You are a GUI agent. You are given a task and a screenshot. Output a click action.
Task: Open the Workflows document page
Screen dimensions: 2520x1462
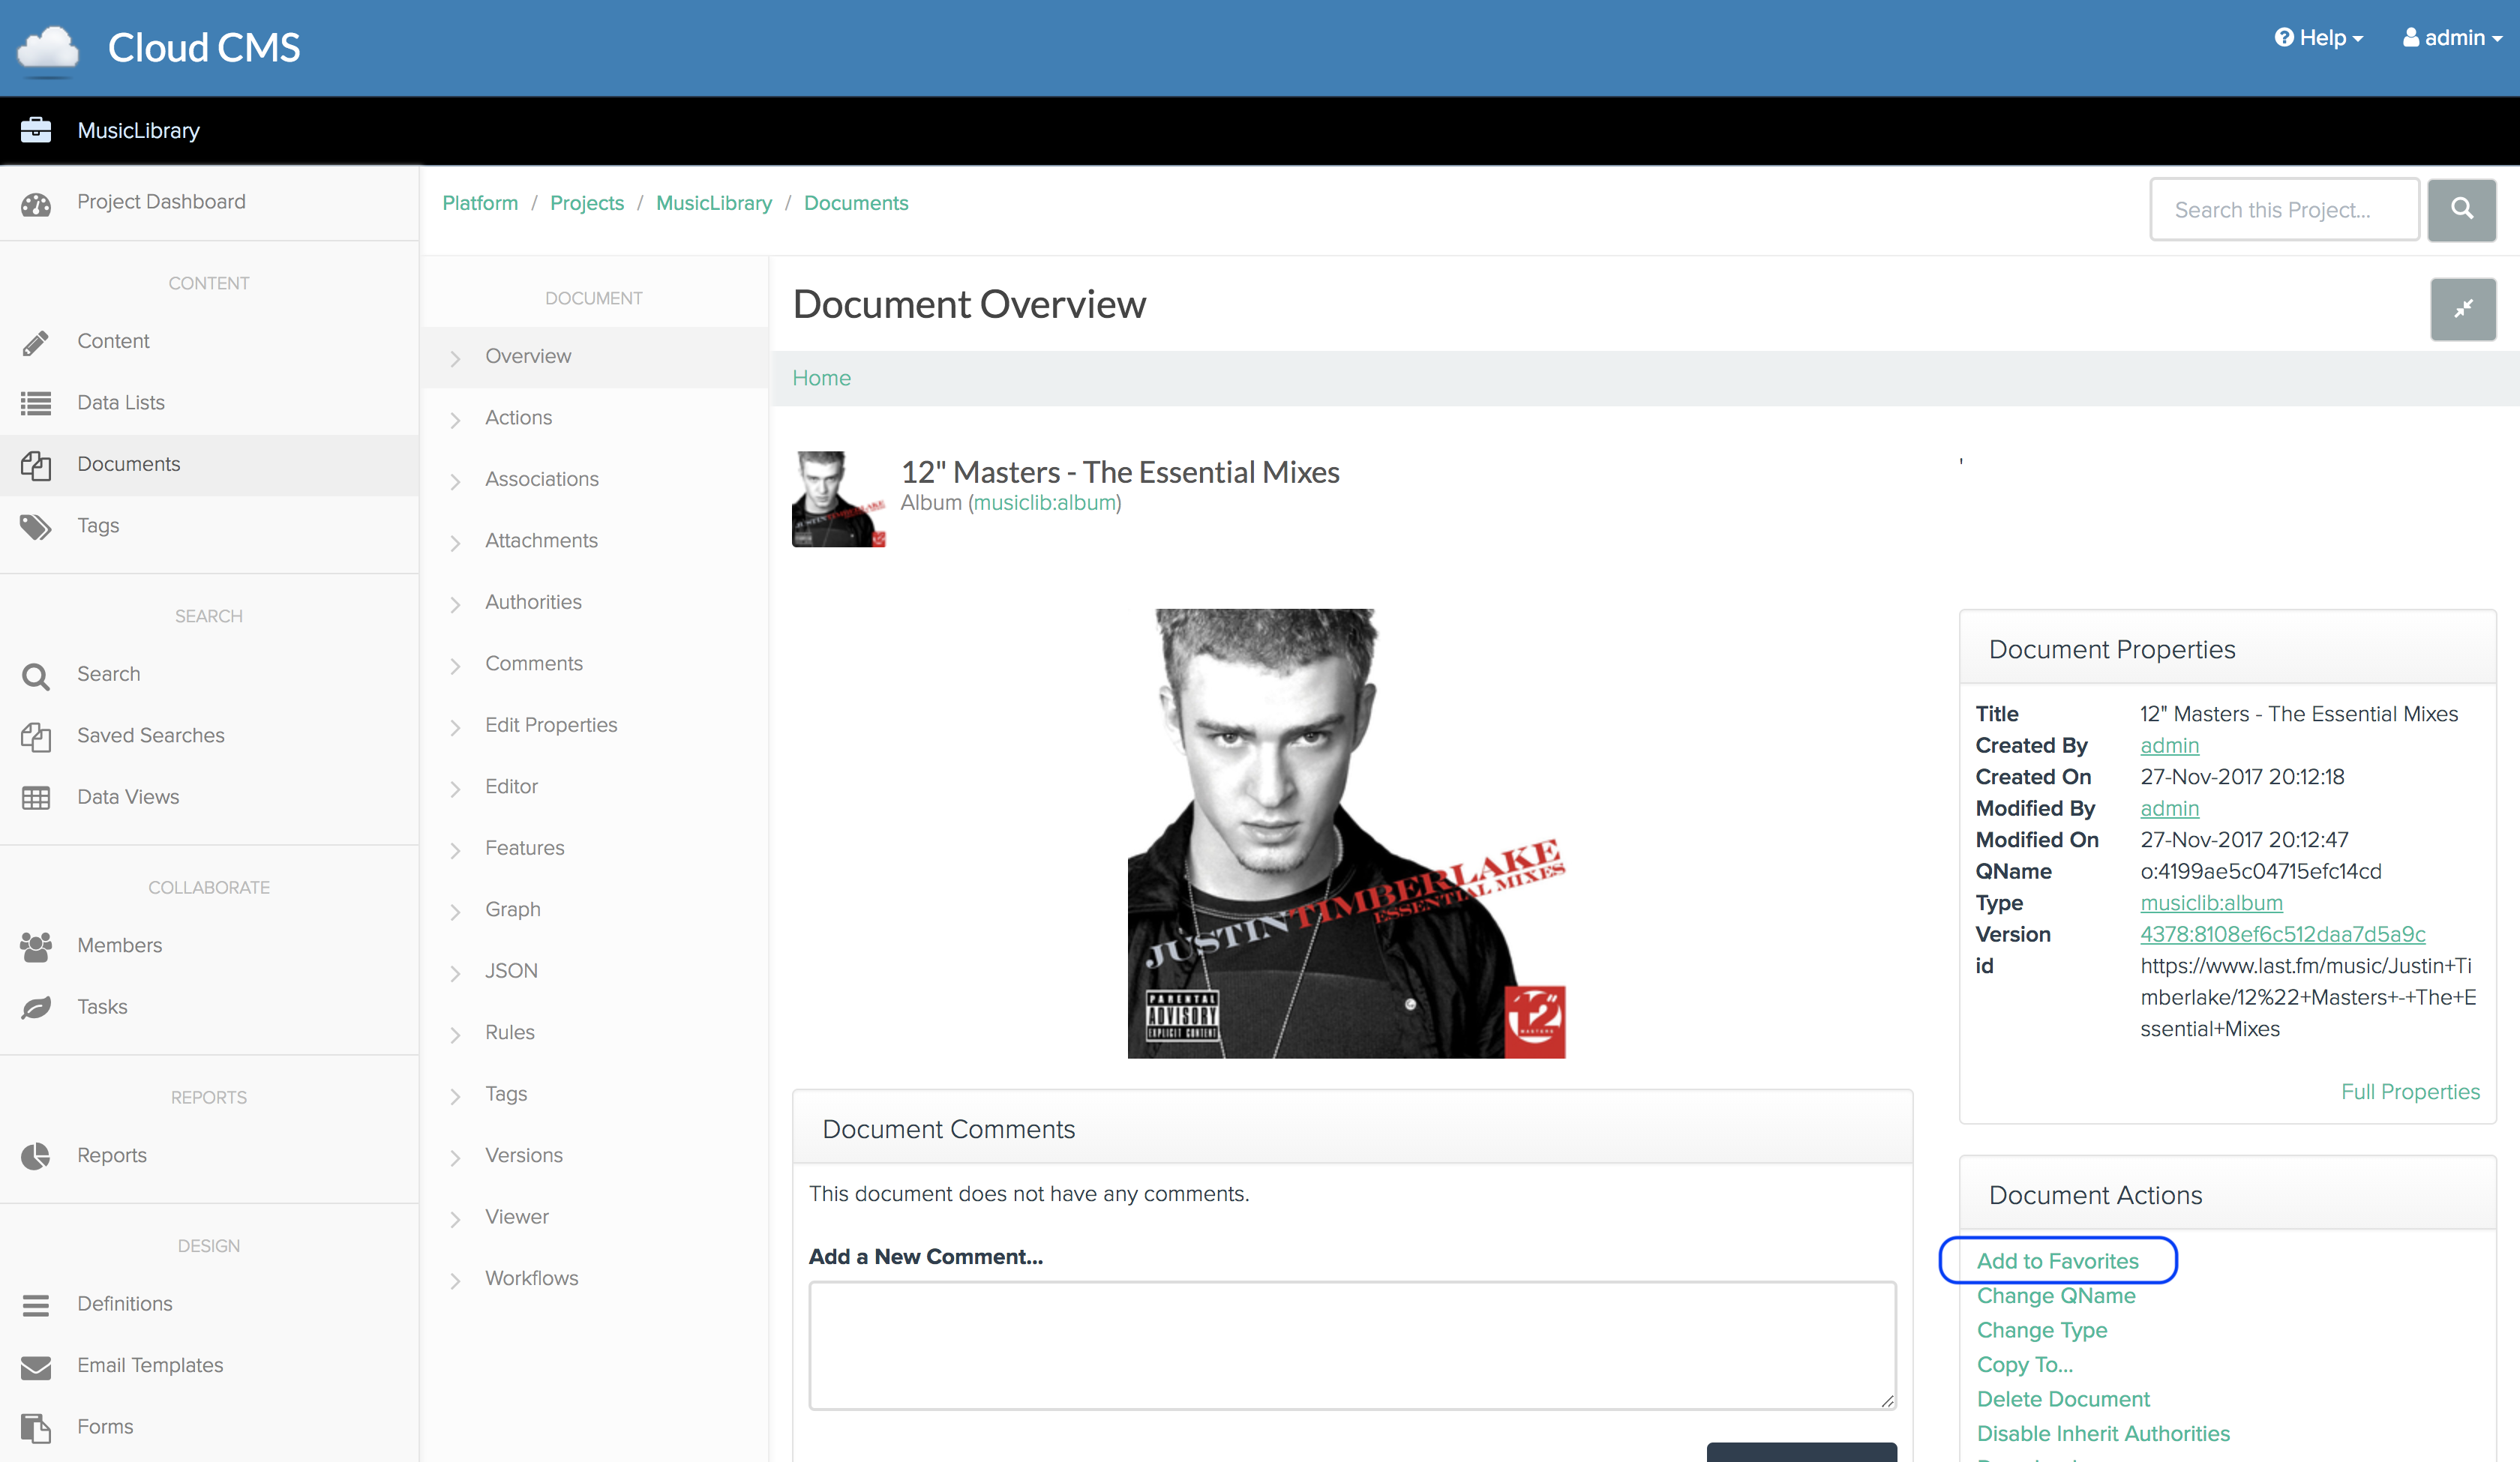pos(532,1278)
